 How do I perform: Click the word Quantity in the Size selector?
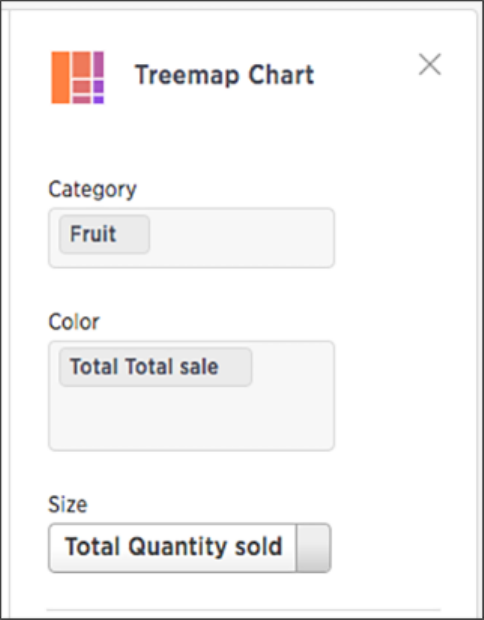pyautogui.click(x=178, y=548)
